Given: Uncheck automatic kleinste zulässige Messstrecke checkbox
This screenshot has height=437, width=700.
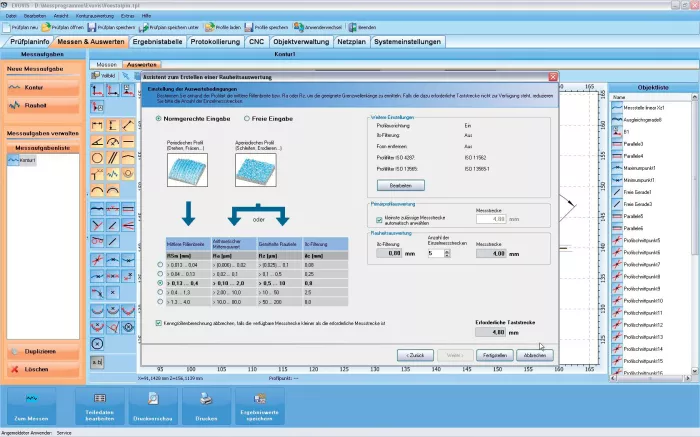Looking at the screenshot, I should point(366,218).
